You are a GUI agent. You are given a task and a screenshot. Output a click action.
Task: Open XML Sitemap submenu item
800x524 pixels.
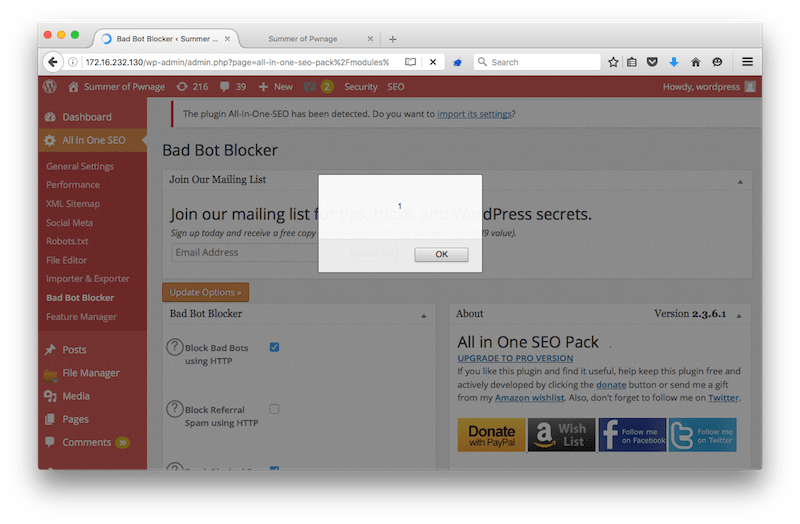point(73,204)
